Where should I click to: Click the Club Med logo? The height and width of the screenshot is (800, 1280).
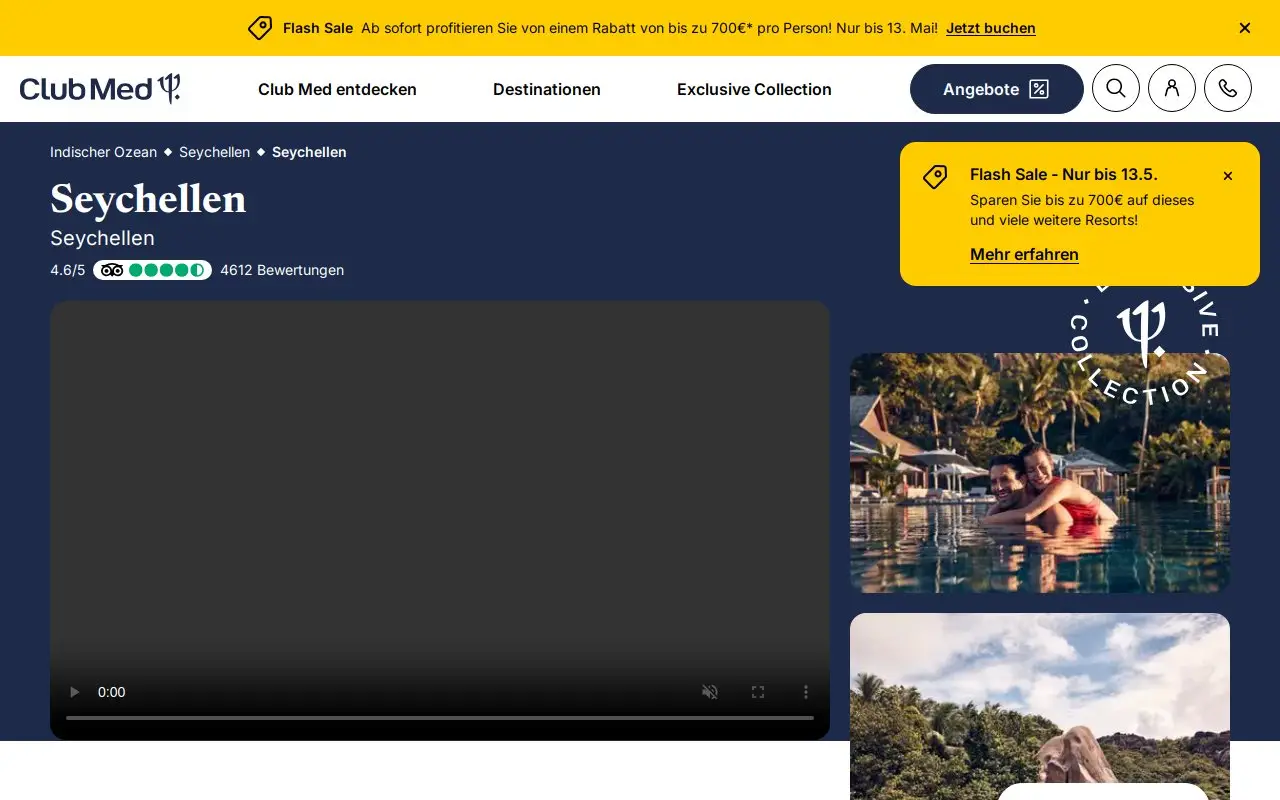click(100, 89)
